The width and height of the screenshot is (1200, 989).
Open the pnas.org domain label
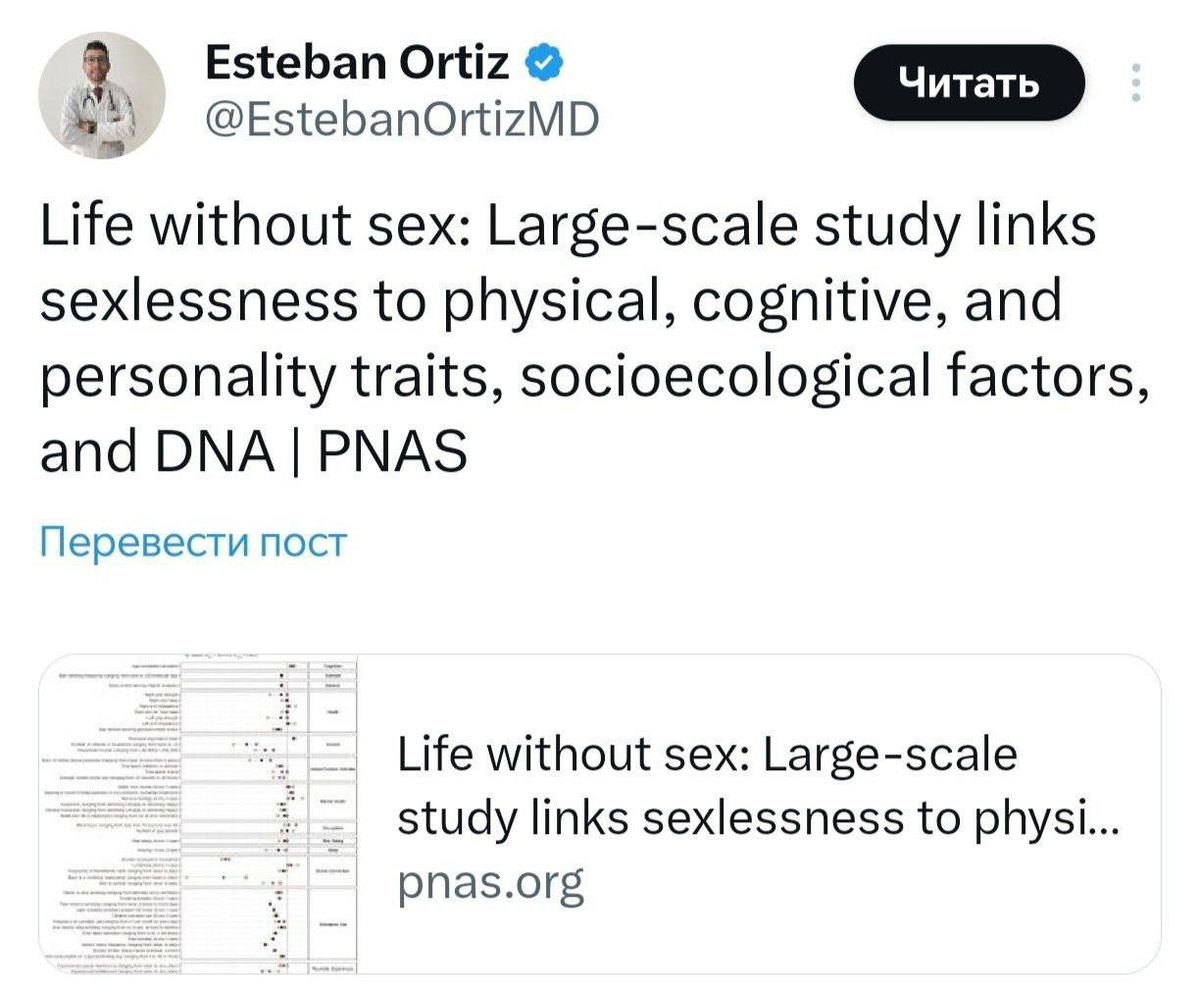pos(490,883)
